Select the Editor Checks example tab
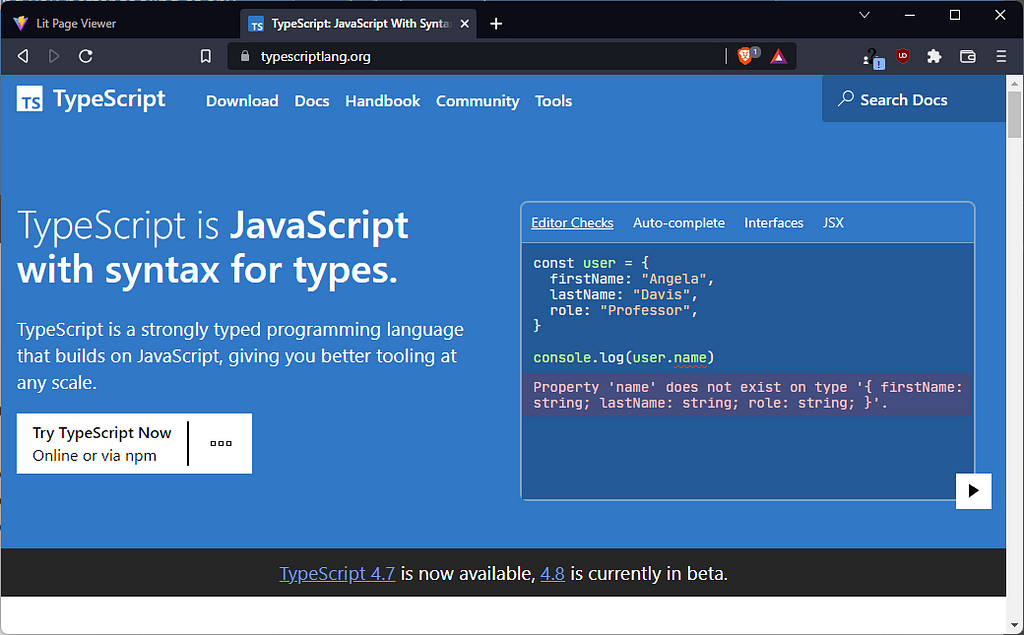Screen dimensions: 1024x635 [572, 223]
